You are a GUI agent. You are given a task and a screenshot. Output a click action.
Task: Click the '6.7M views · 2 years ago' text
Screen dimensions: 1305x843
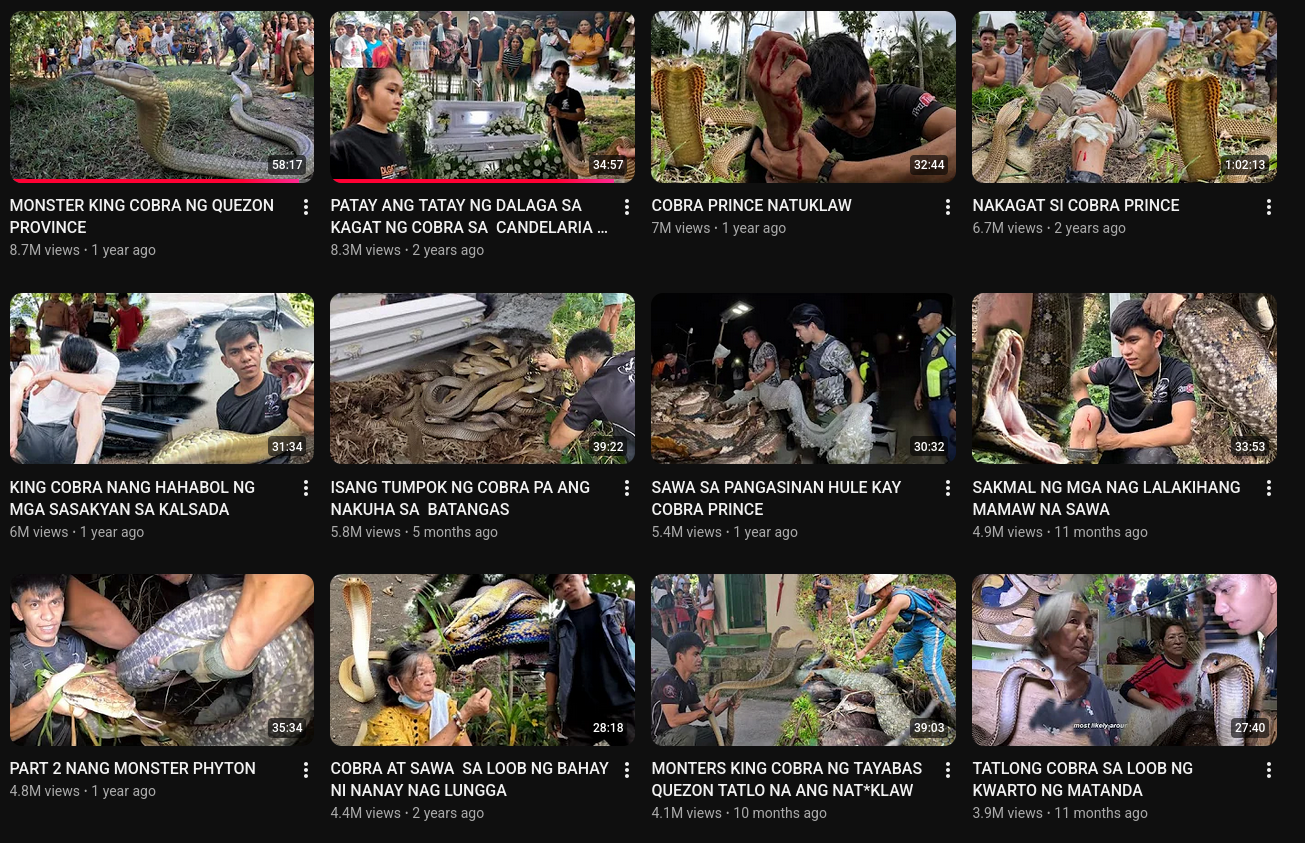tap(1049, 228)
